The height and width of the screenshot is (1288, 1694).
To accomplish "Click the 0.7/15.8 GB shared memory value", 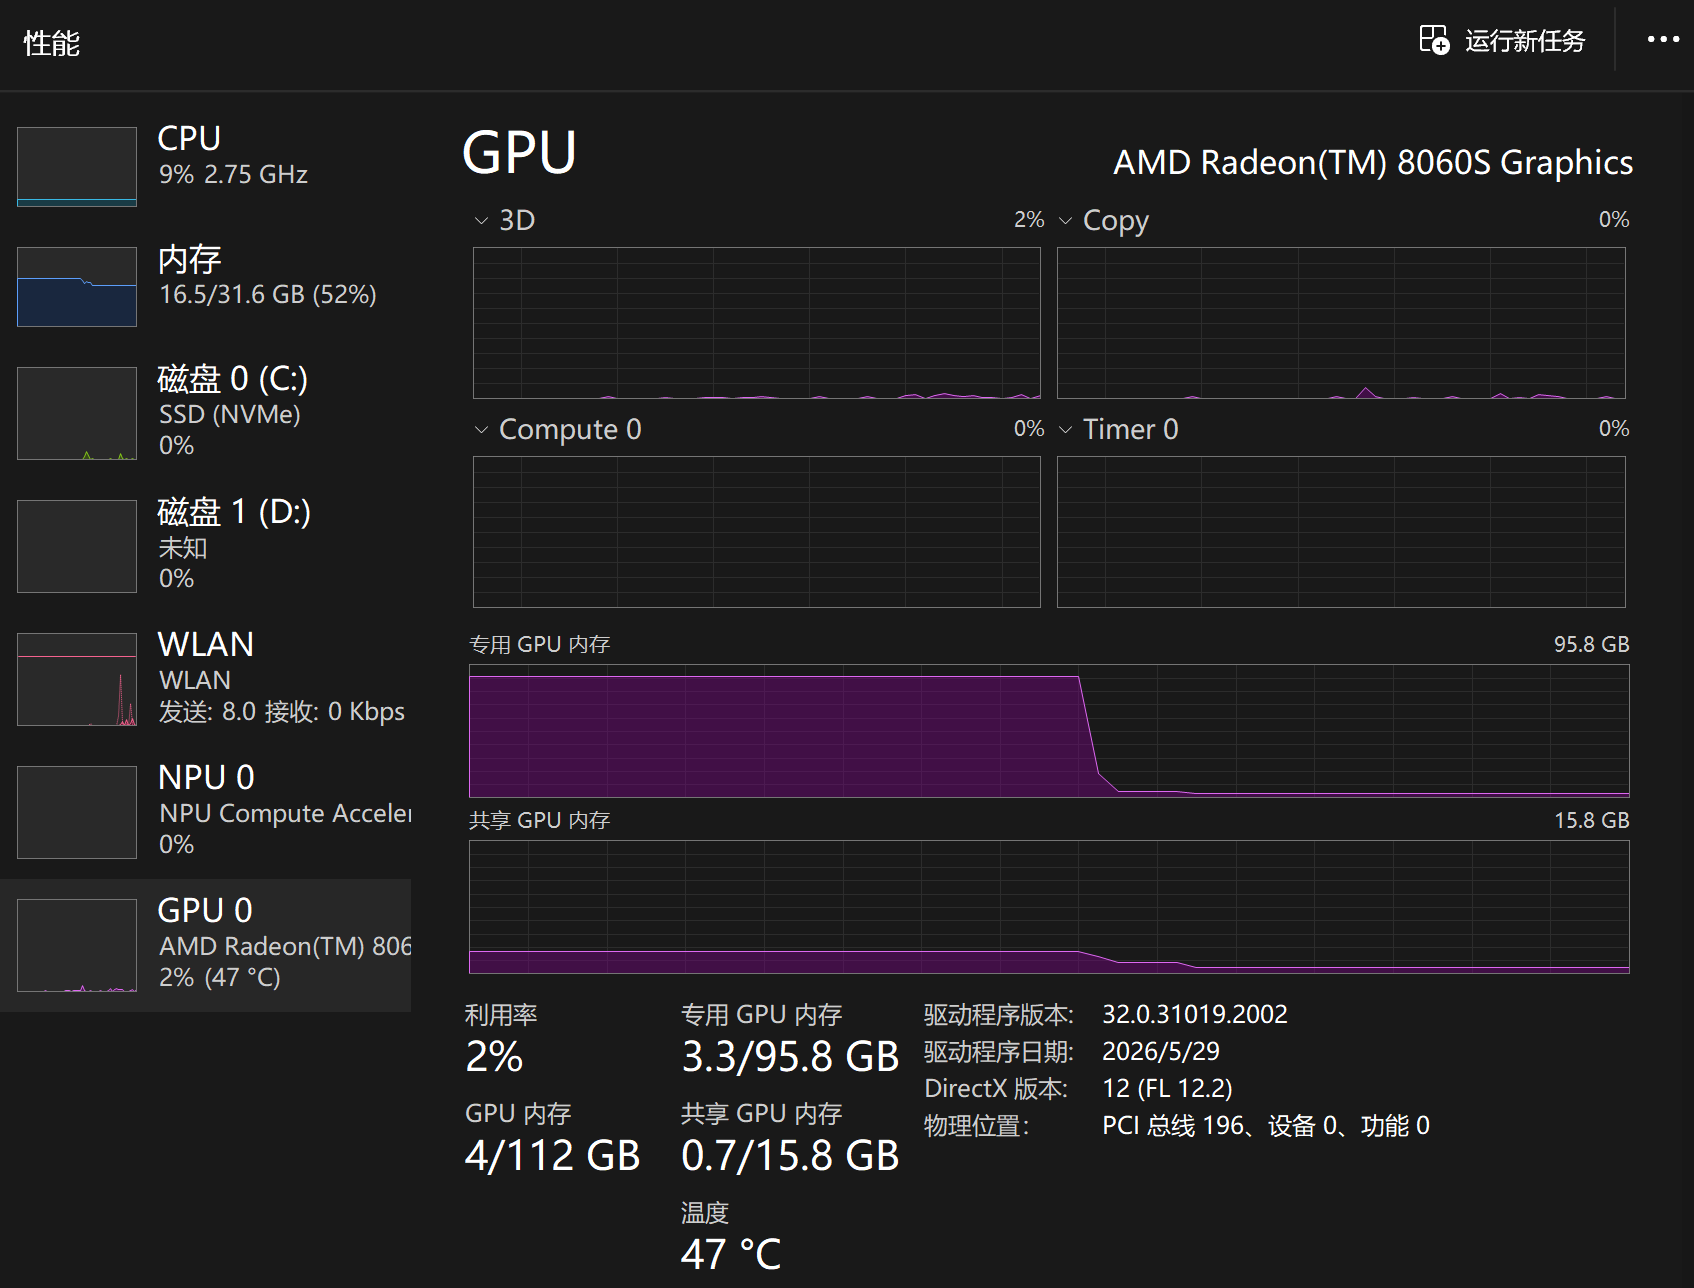I will (x=790, y=1156).
